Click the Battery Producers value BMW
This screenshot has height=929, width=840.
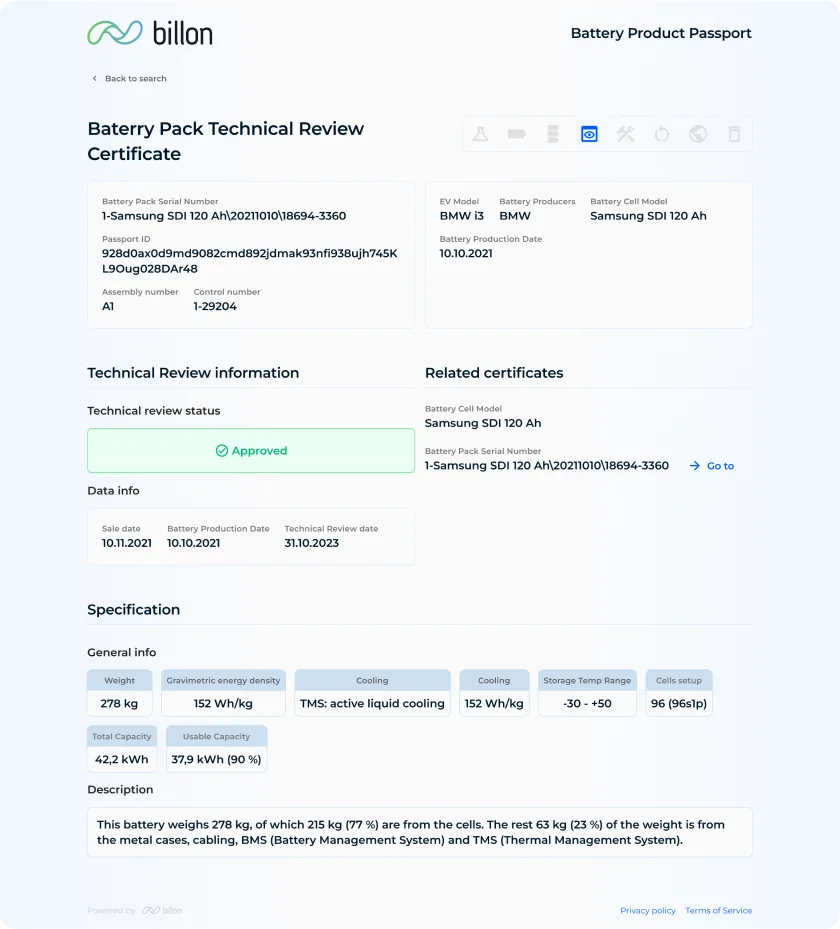coord(515,216)
